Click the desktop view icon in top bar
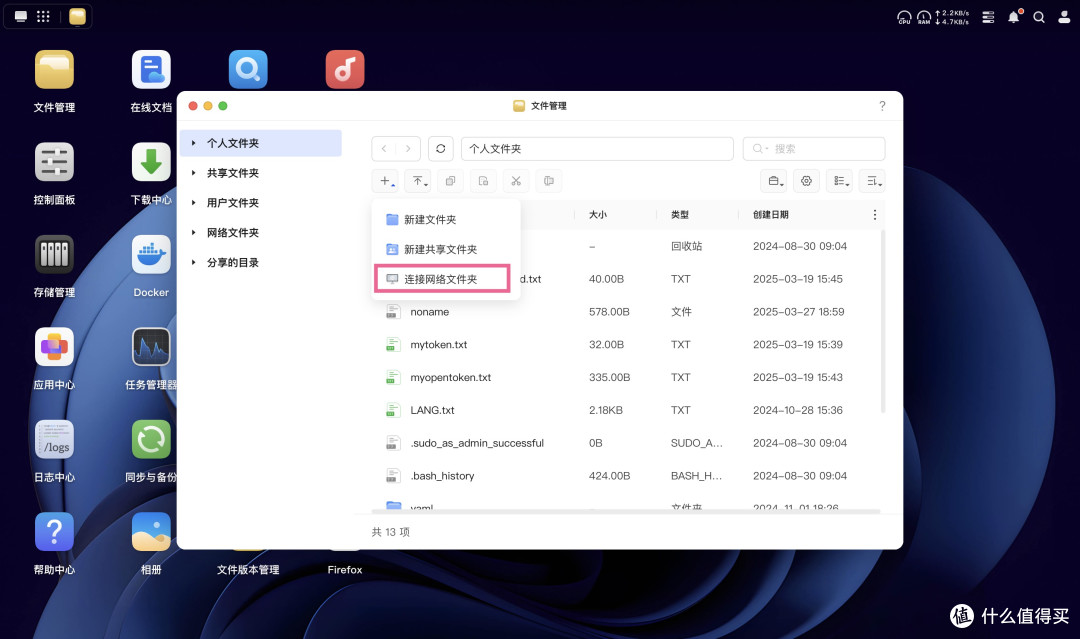1080x639 pixels. (21, 17)
